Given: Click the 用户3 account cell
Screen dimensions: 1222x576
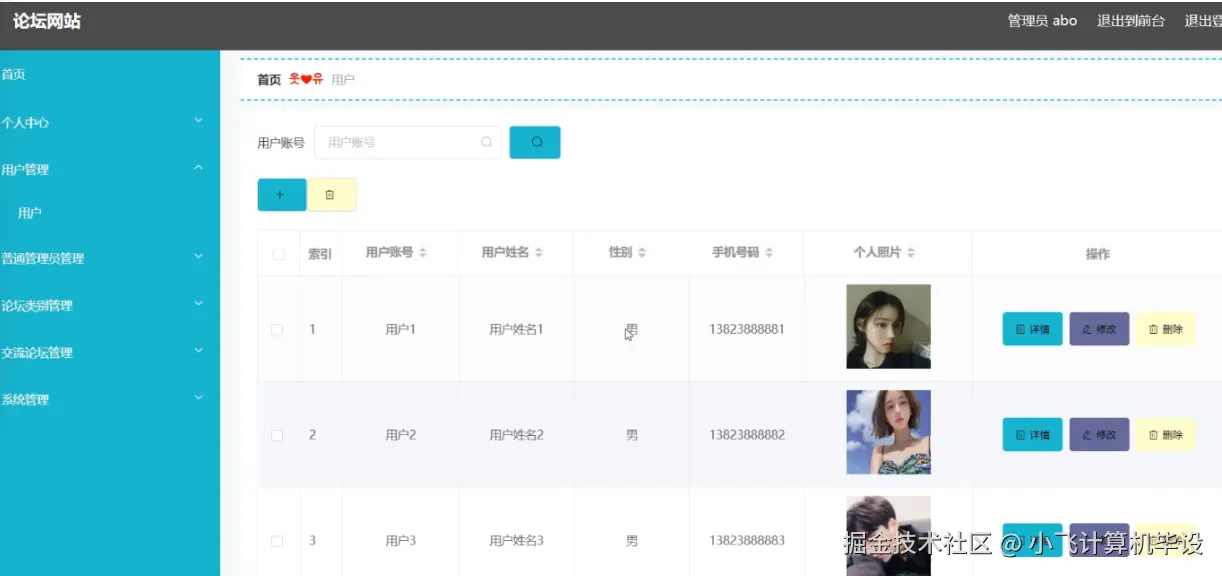Looking at the screenshot, I should pyautogui.click(x=400, y=541).
